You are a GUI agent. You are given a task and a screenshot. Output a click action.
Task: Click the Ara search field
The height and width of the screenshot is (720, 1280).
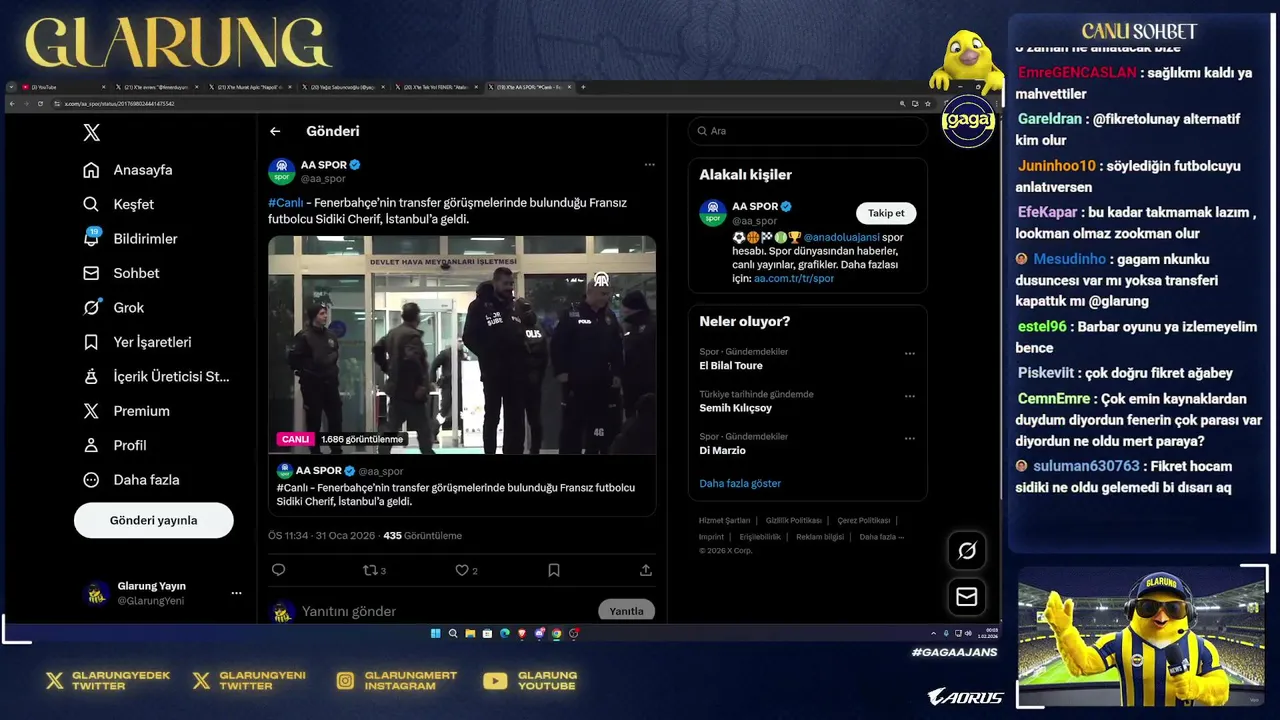[807, 131]
